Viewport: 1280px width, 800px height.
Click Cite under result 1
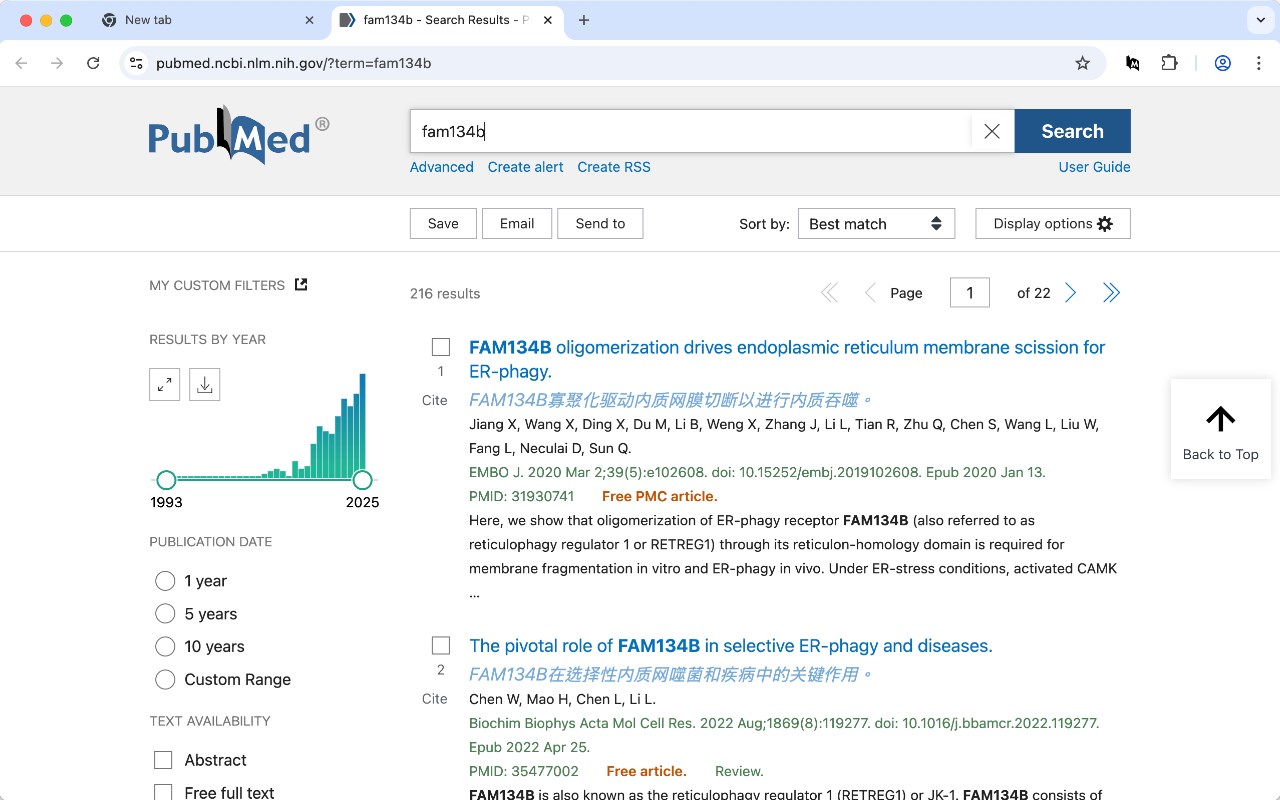click(435, 400)
